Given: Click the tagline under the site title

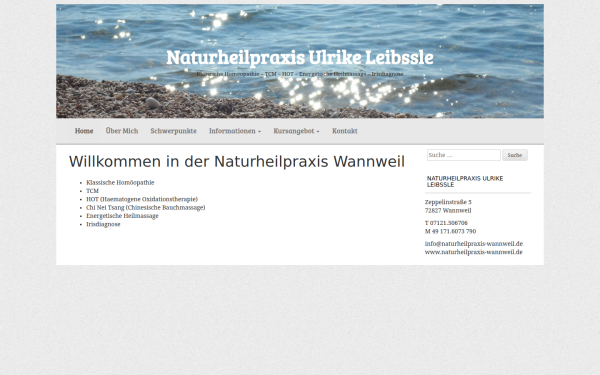Looking at the screenshot, I should tap(300, 74).
